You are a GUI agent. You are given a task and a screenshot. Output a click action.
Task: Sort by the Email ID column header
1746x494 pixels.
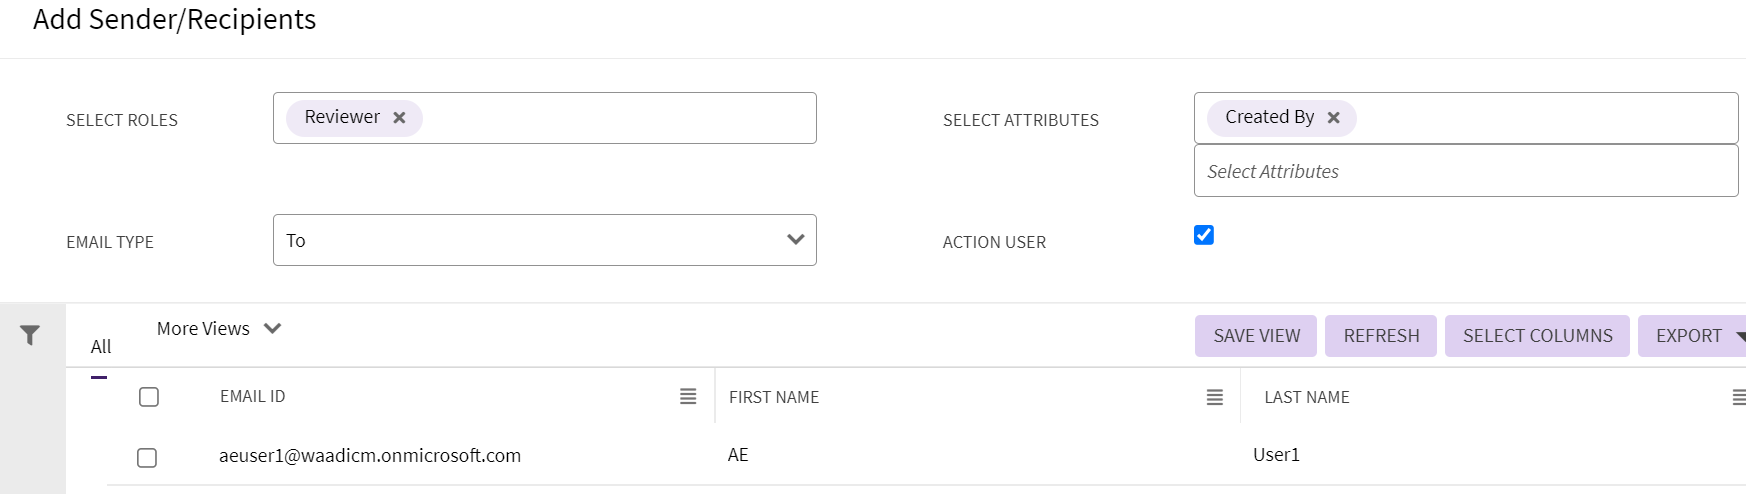click(253, 397)
